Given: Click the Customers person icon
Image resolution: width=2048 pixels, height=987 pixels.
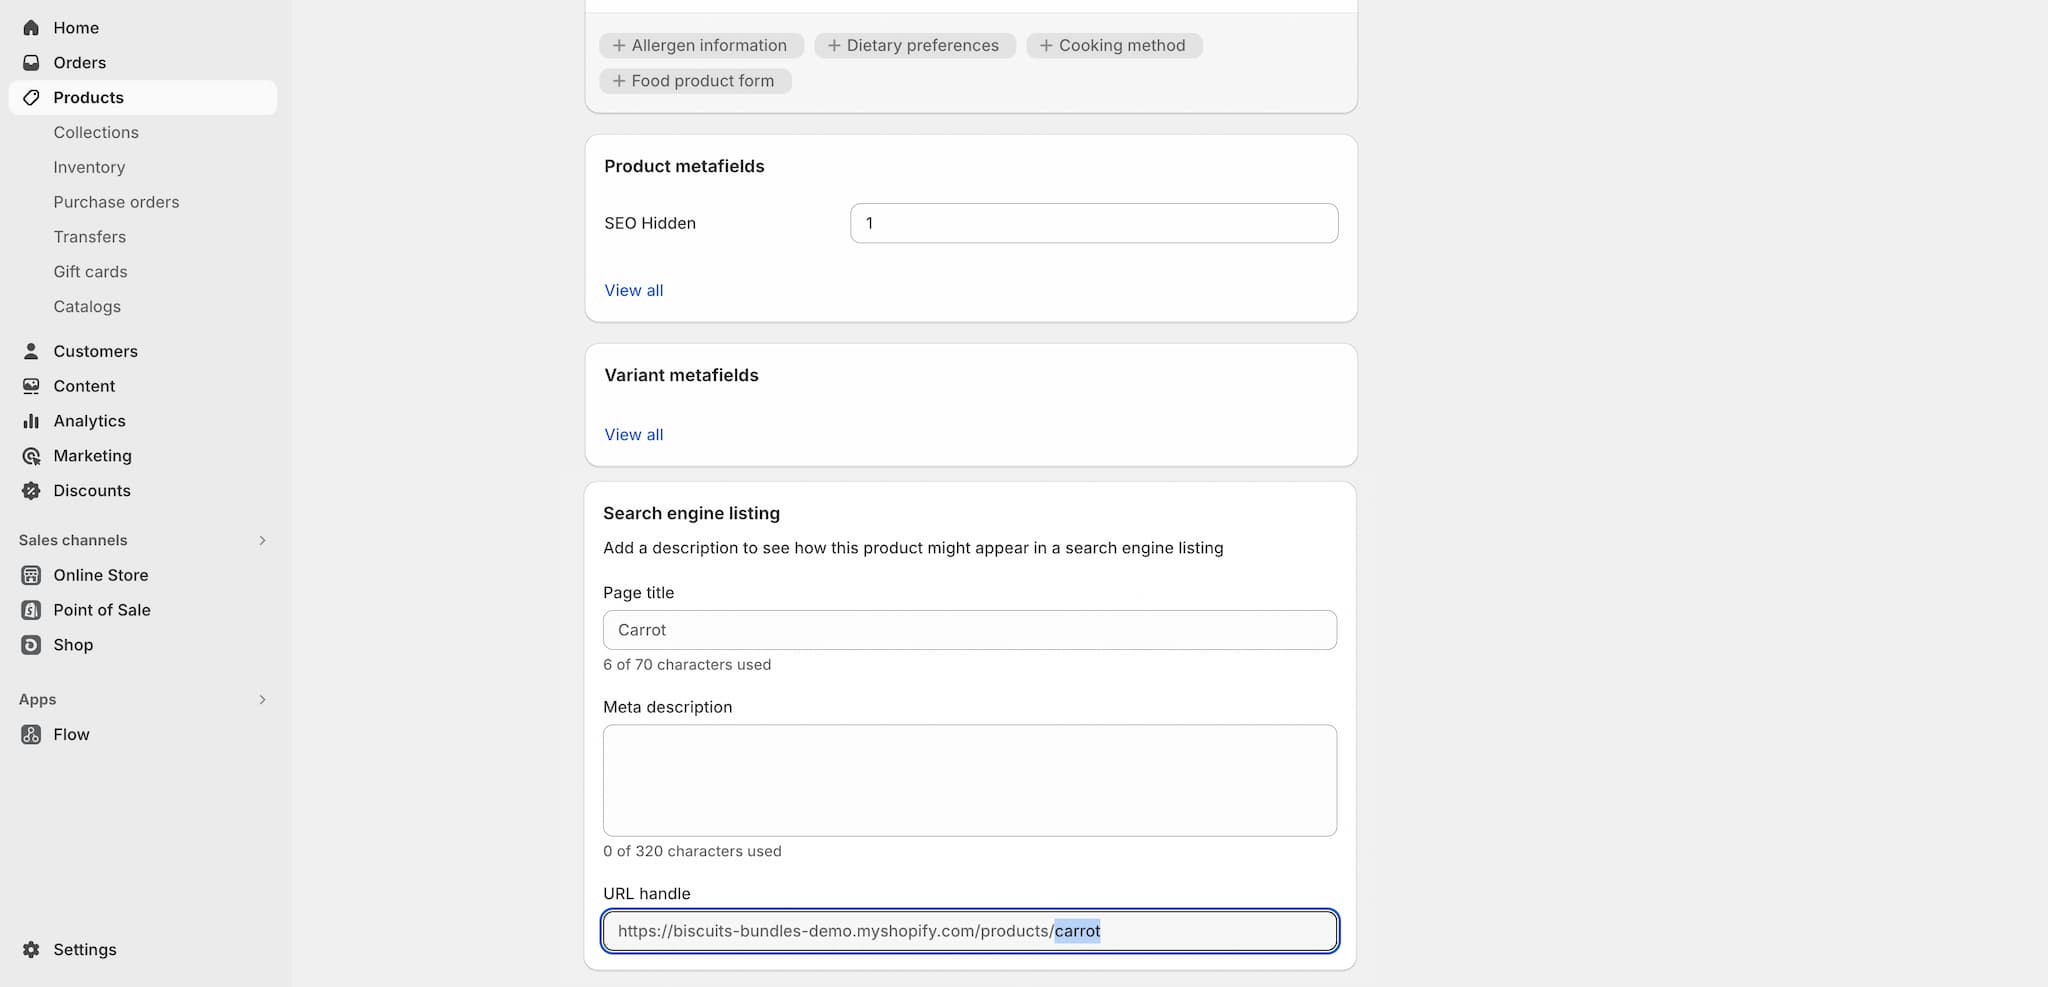Looking at the screenshot, I should coord(31,351).
